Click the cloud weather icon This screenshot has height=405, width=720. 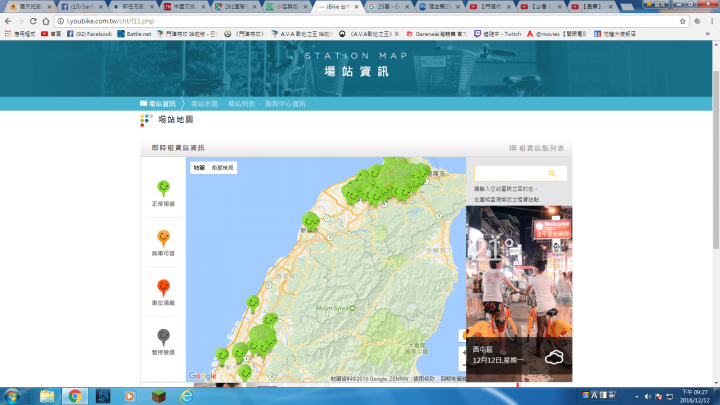click(x=554, y=357)
